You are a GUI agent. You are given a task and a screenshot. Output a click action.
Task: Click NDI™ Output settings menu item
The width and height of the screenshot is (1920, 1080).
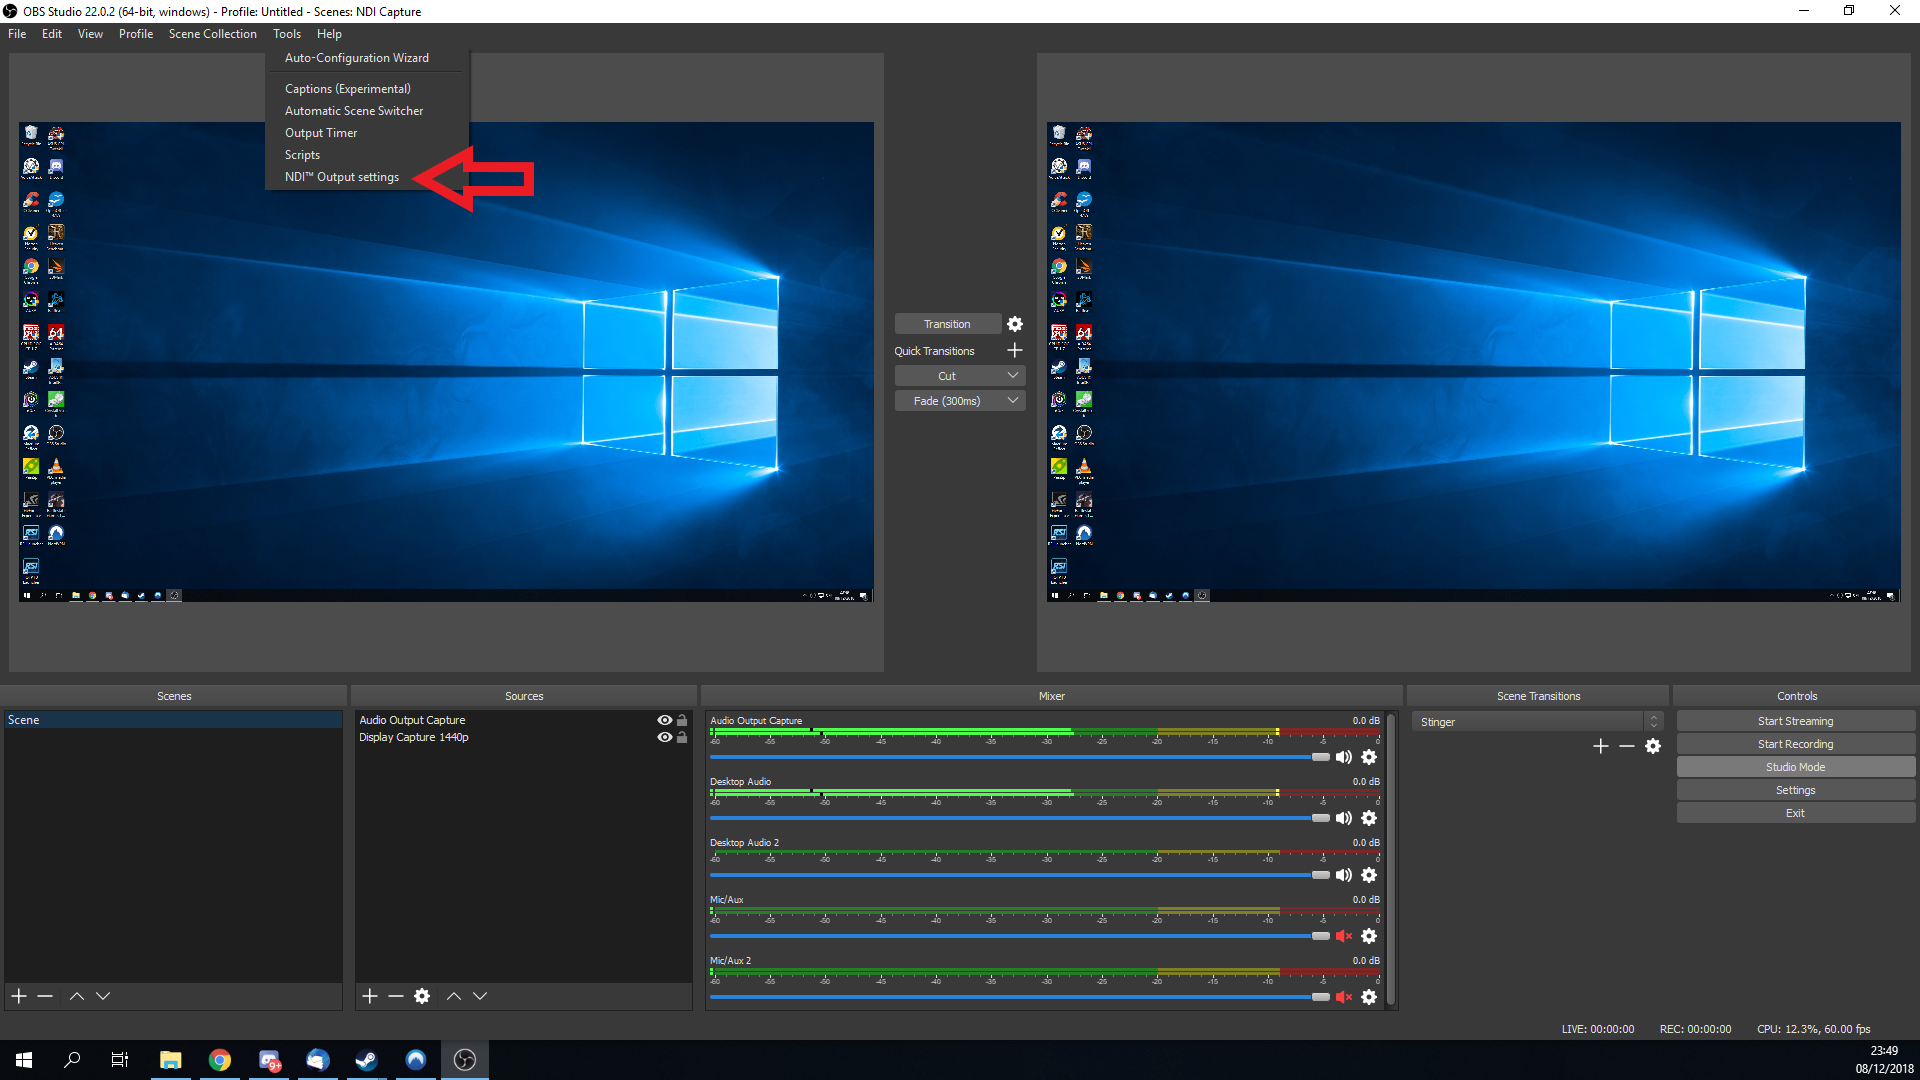coord(342,175)
